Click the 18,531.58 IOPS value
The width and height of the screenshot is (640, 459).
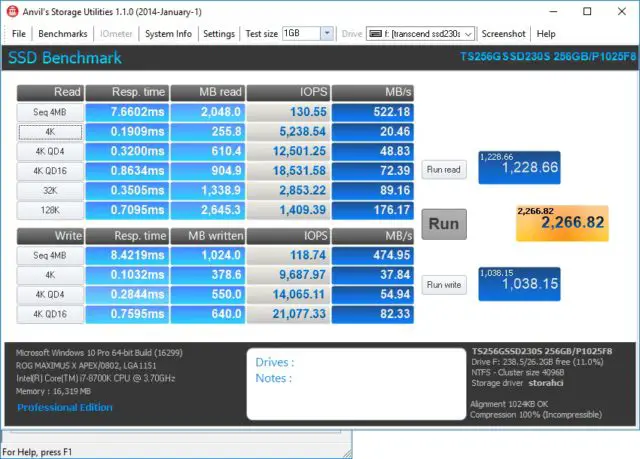[x=288, y=171]
